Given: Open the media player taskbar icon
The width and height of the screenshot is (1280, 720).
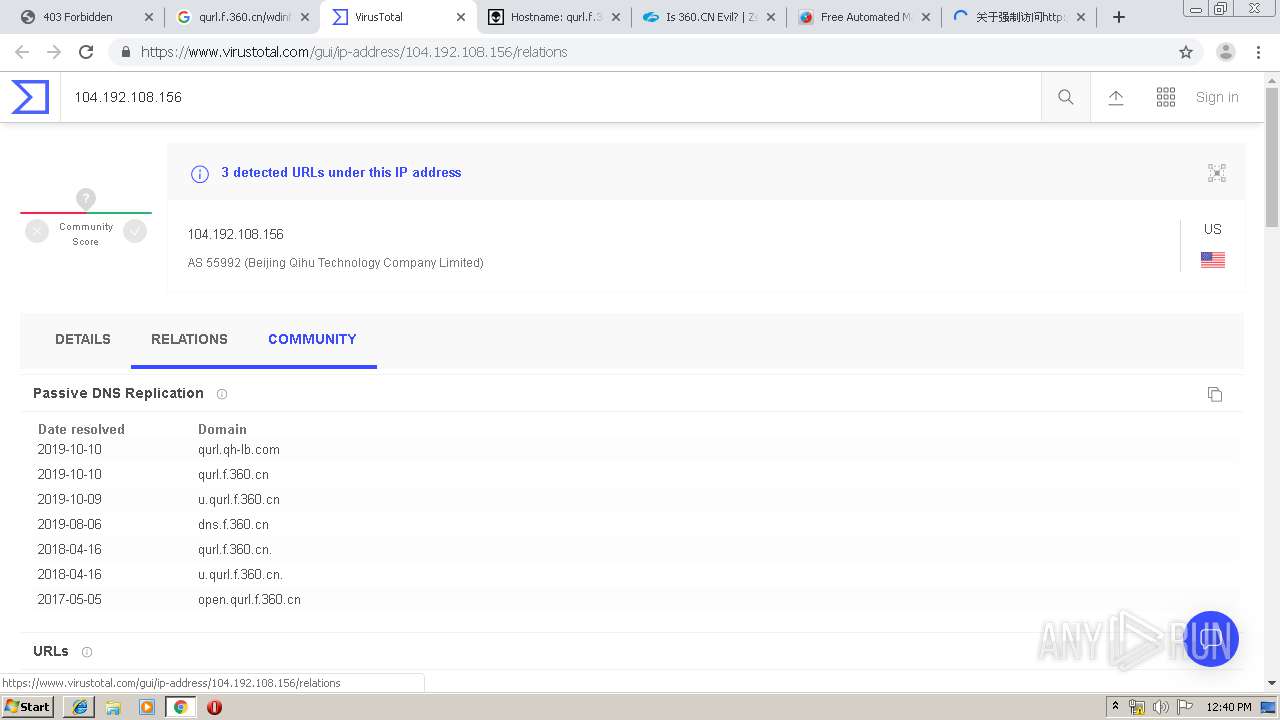Looking at the screenshot, I should 147,707.
